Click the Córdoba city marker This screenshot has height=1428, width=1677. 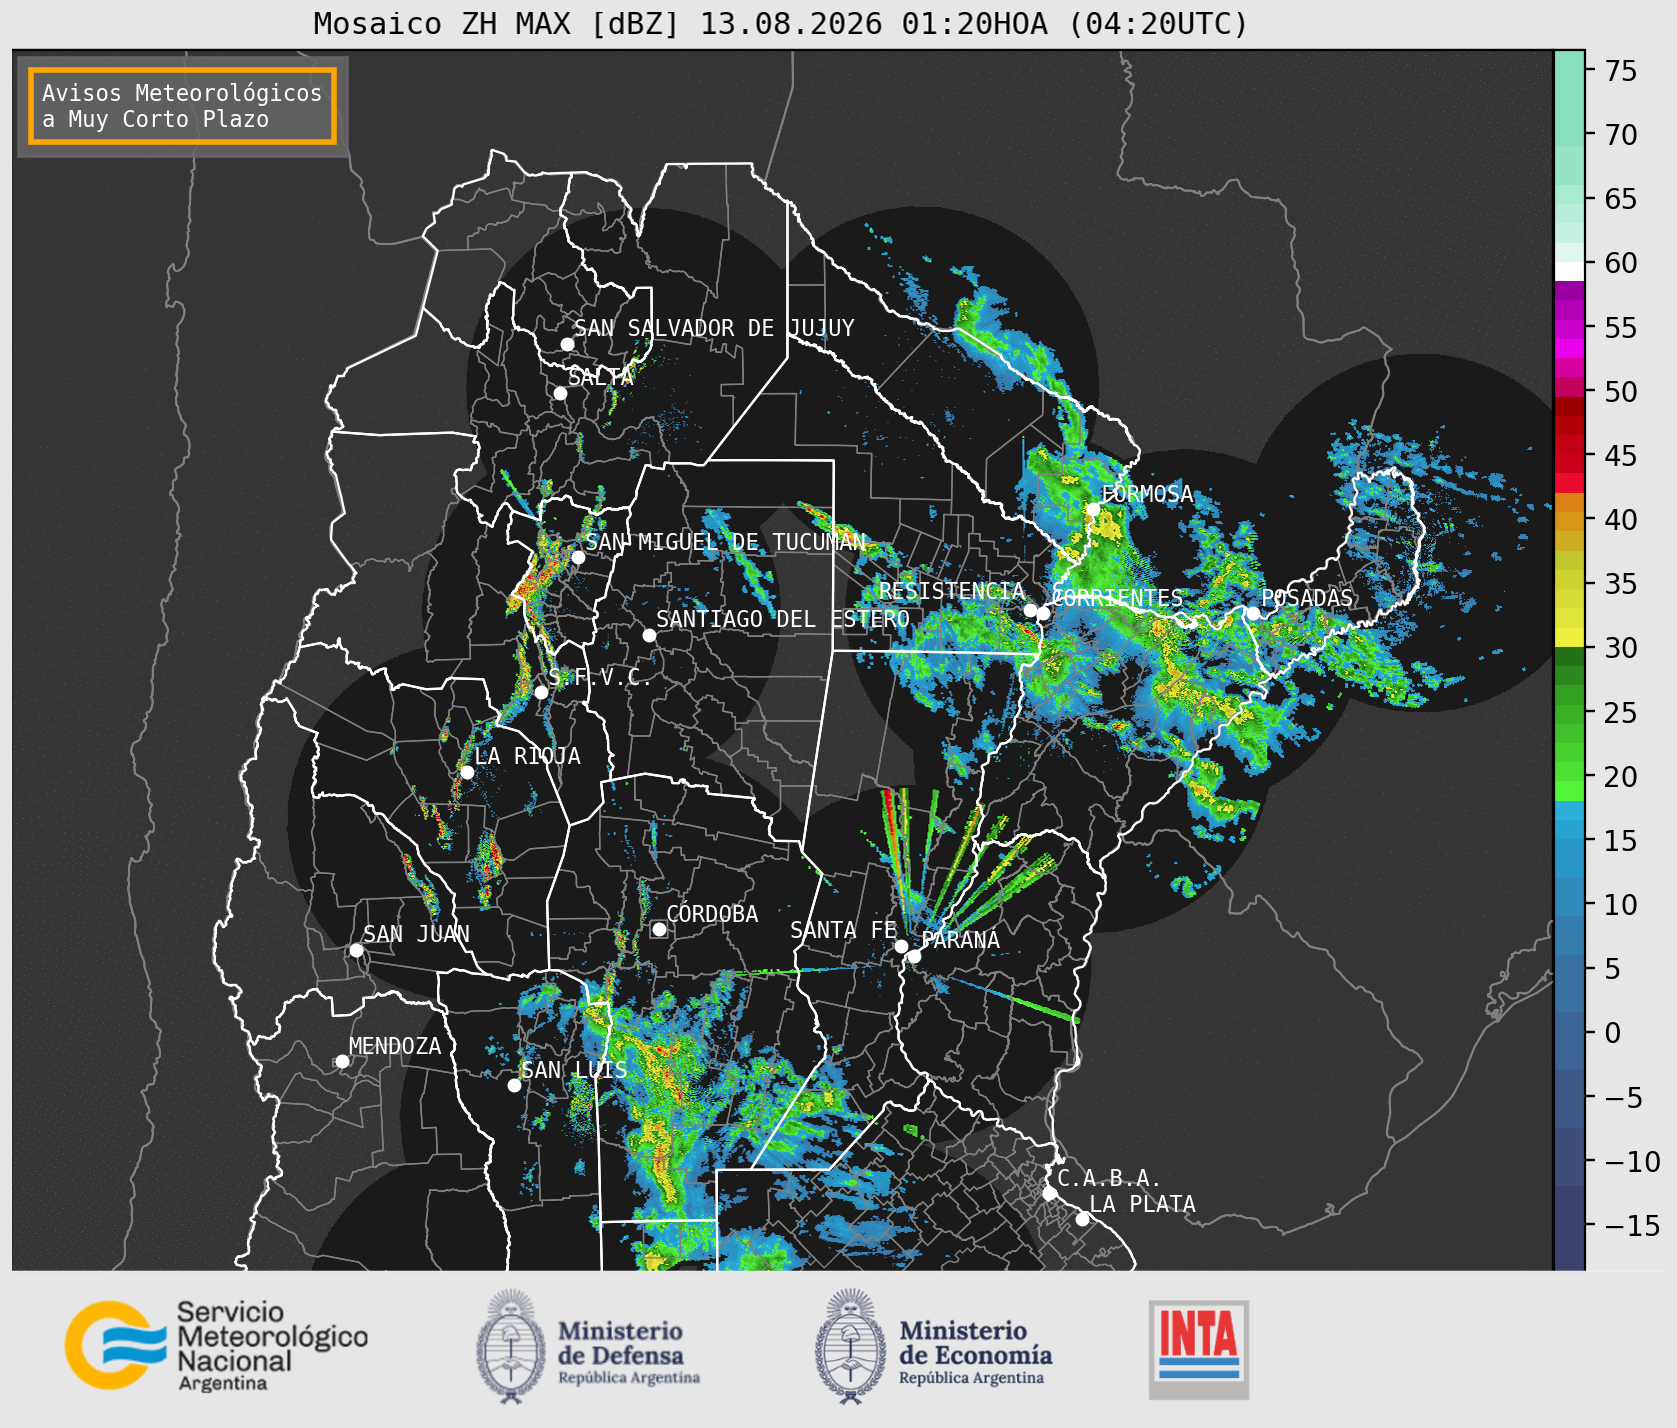point(659,930)
